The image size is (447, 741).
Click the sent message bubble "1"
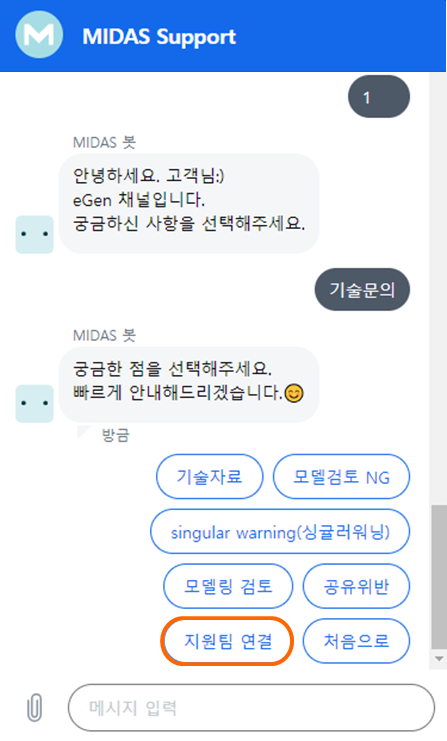[379, 97]
